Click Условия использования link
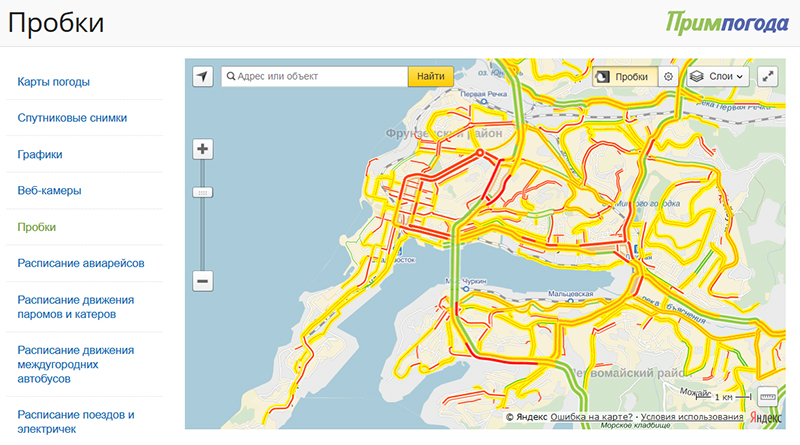This screenshot has width=800, height=445. tap(692, 417)
